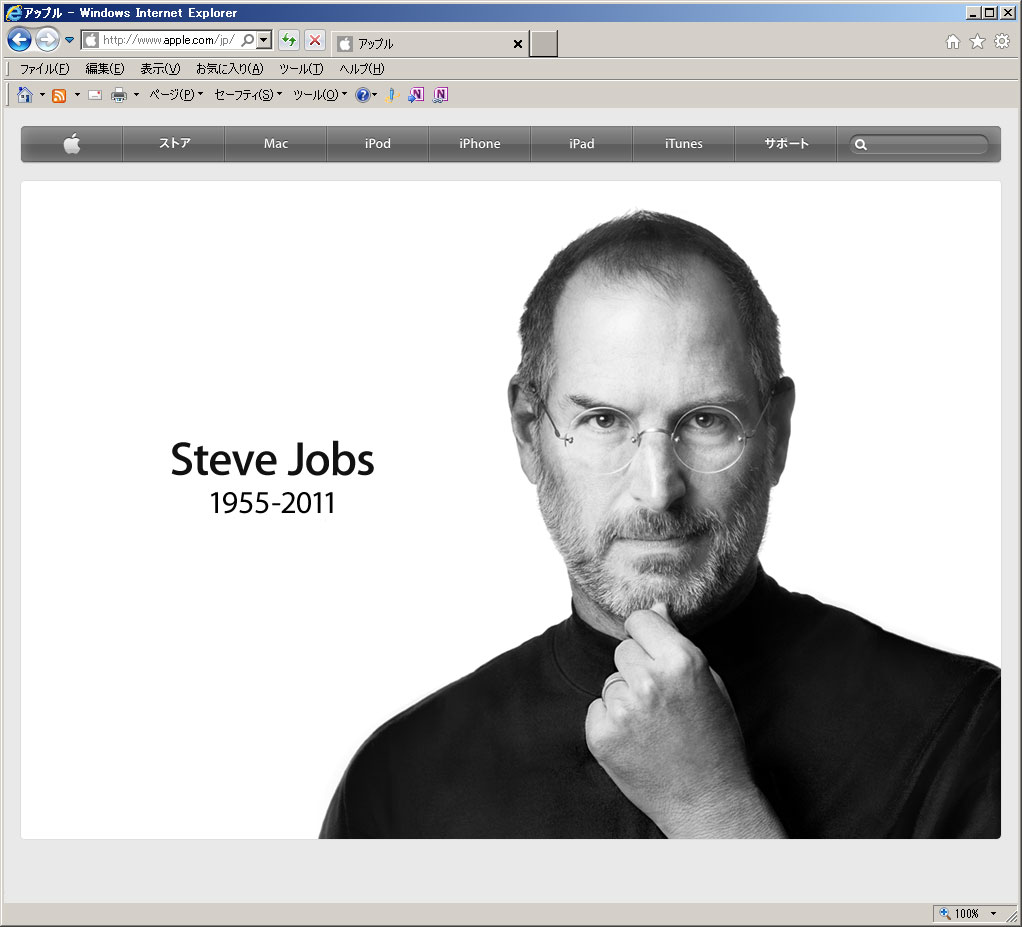Expand the address bar autocomplete dropdown arrow
This screenshot has height=927, width=1022.
pos(263,40)
